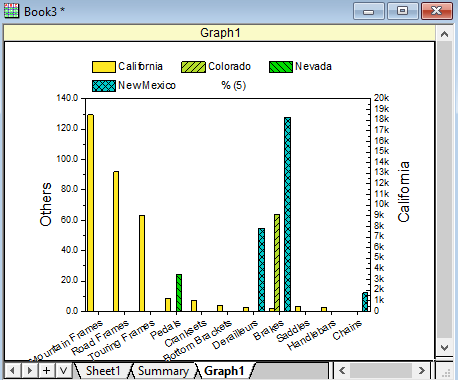Select the Colorado legend label
This screenshot has width=458, height=380.
[x=229, y=66]
